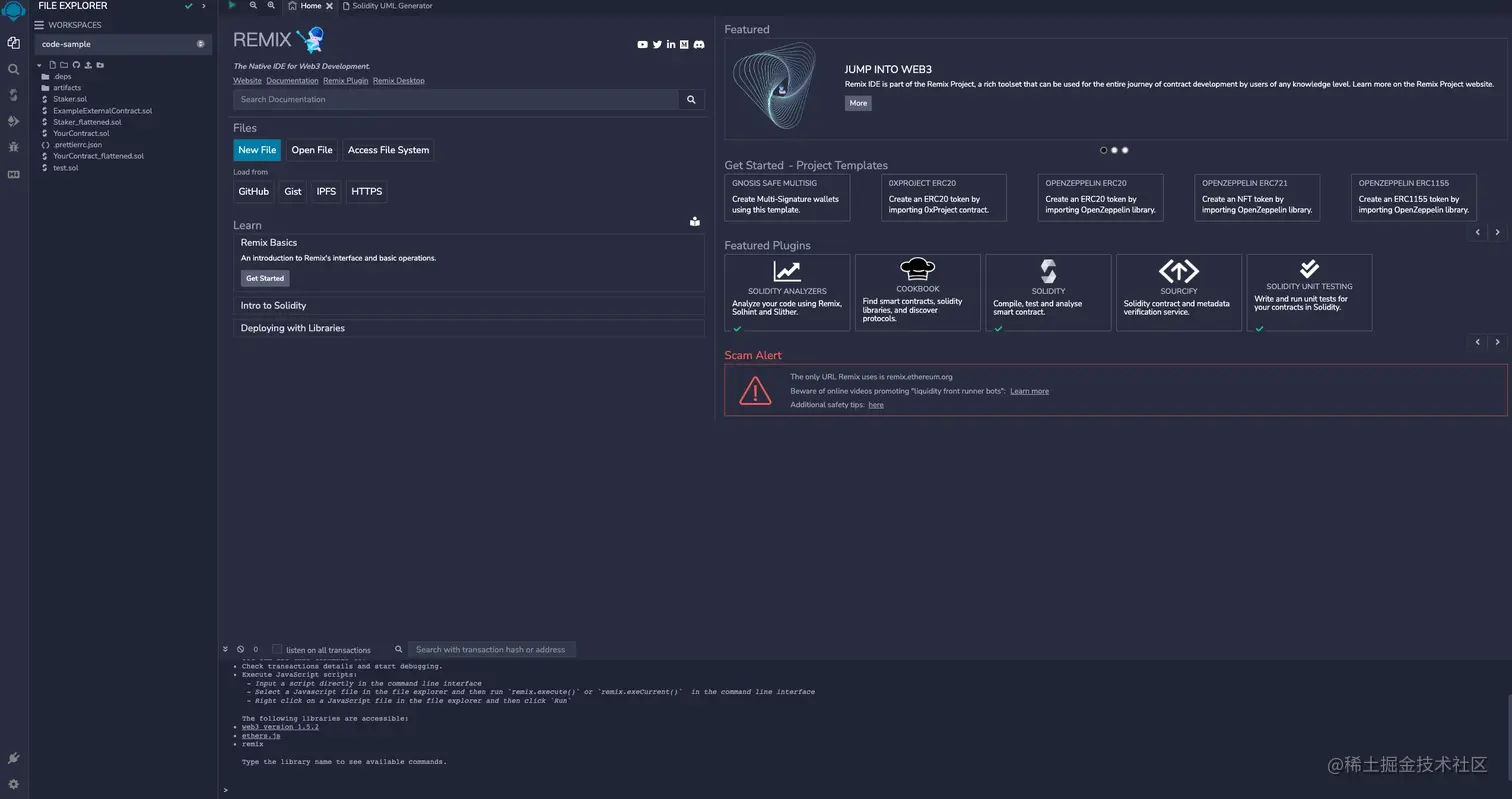This screenshot has width=1512, height=799.
Task: Open the Debugger sidebar icon
Action: [13, 147]
